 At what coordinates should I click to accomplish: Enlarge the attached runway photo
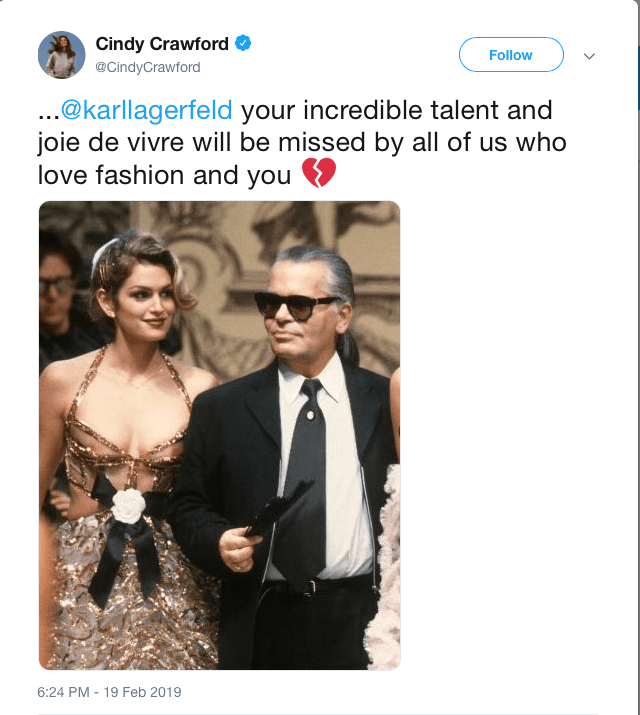(x=219, y=435)
